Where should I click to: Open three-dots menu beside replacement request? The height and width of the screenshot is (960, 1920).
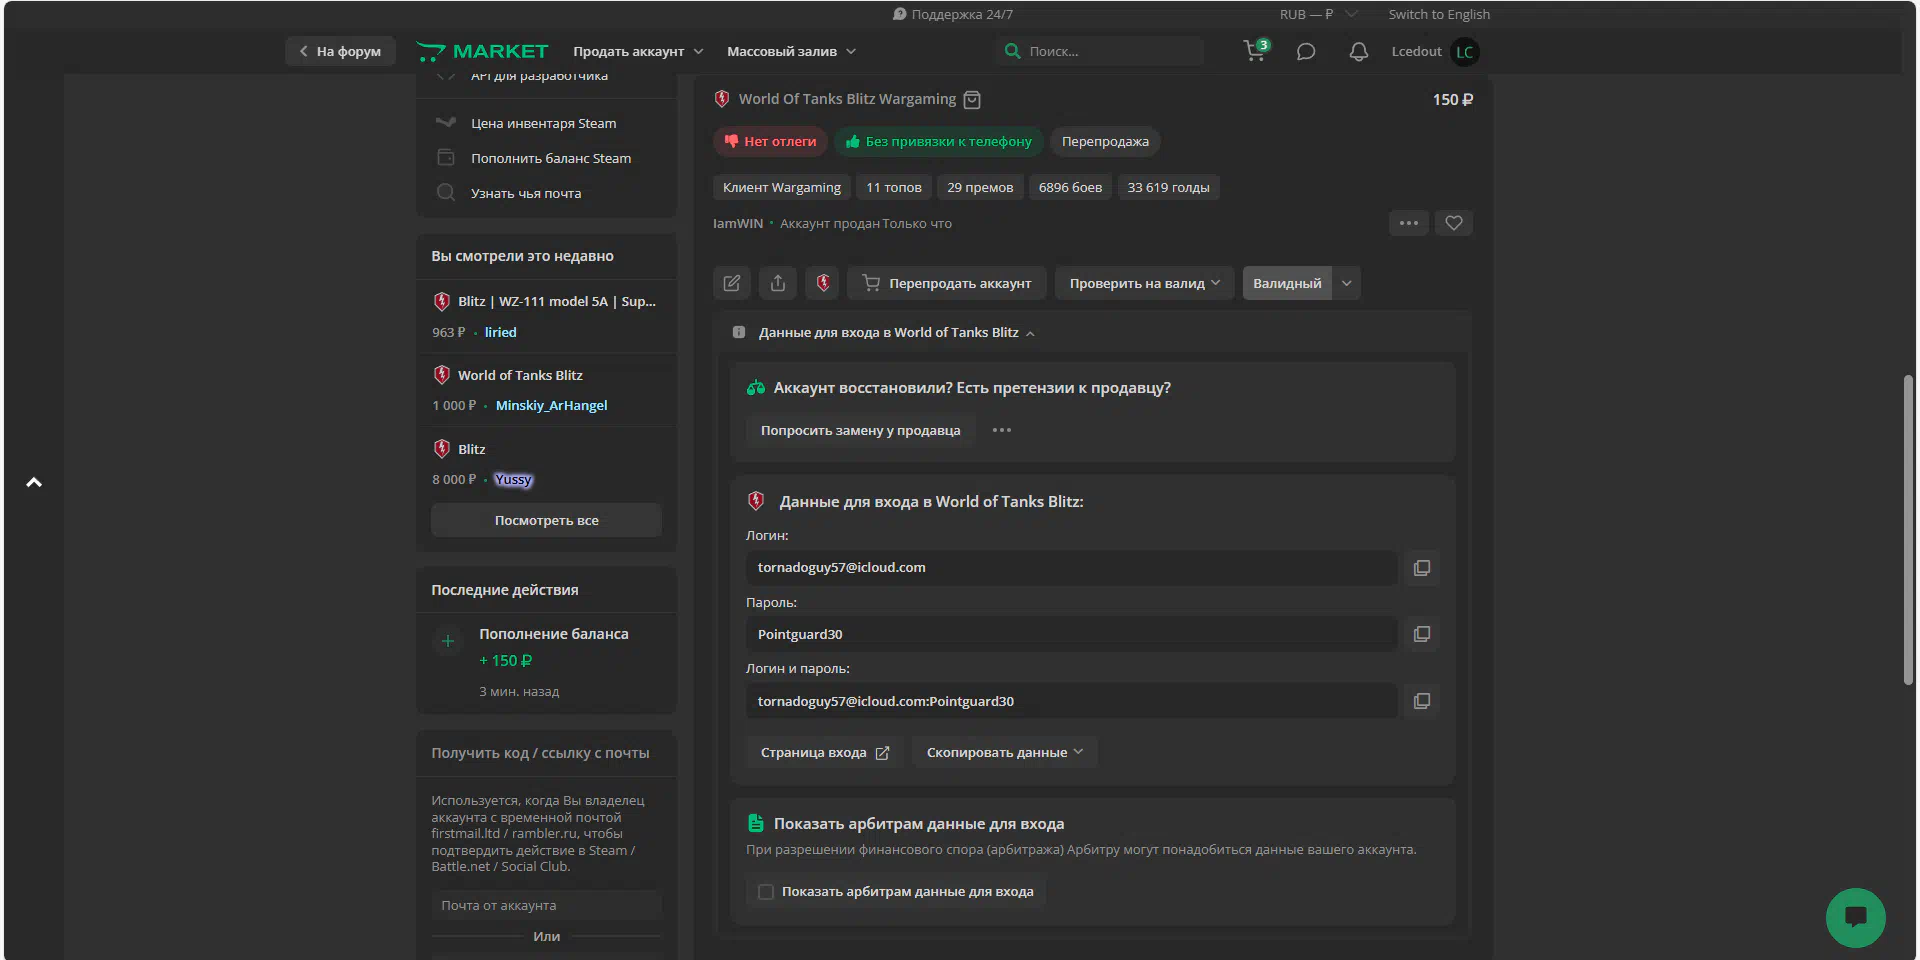1001,430
